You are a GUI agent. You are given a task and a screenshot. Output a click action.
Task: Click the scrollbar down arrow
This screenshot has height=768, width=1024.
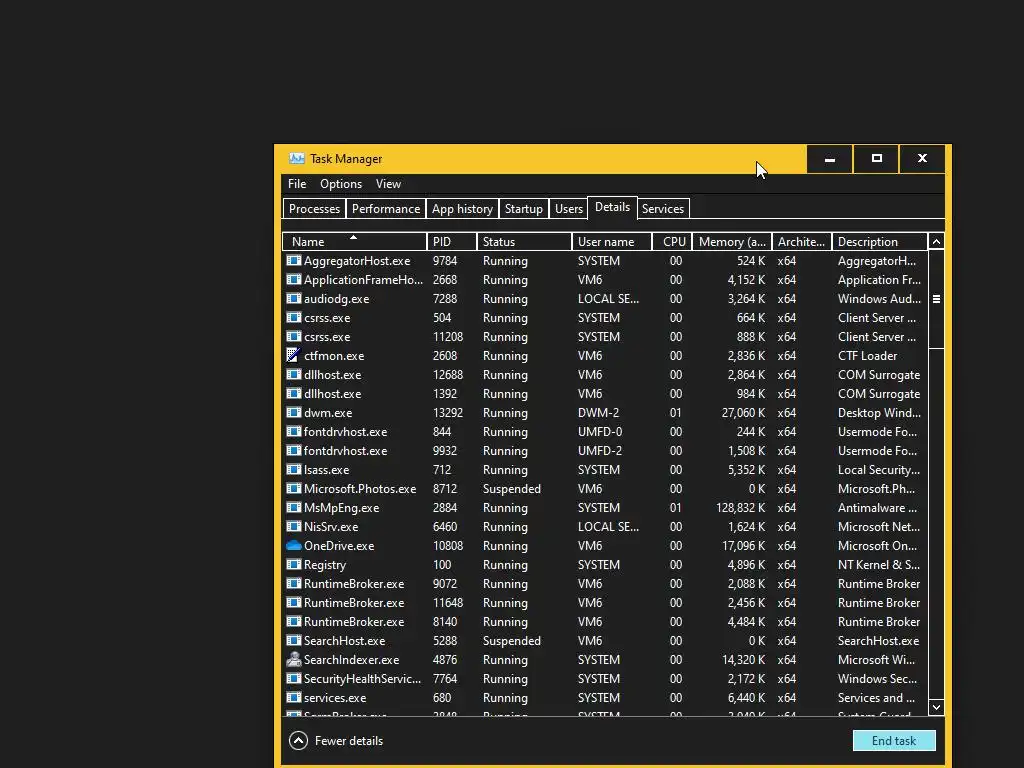(936, 707)
